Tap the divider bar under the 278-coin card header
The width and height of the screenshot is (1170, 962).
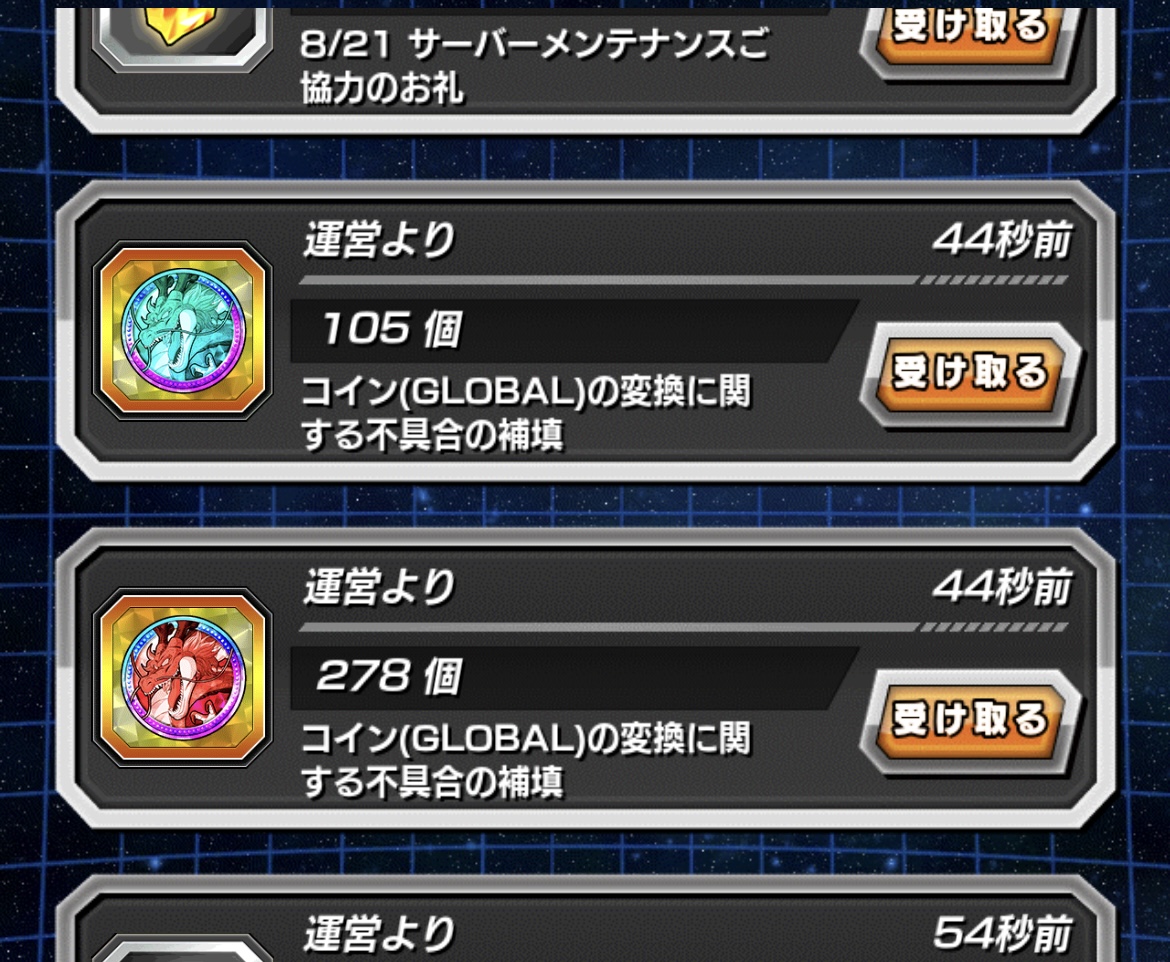tap(683, 627)
